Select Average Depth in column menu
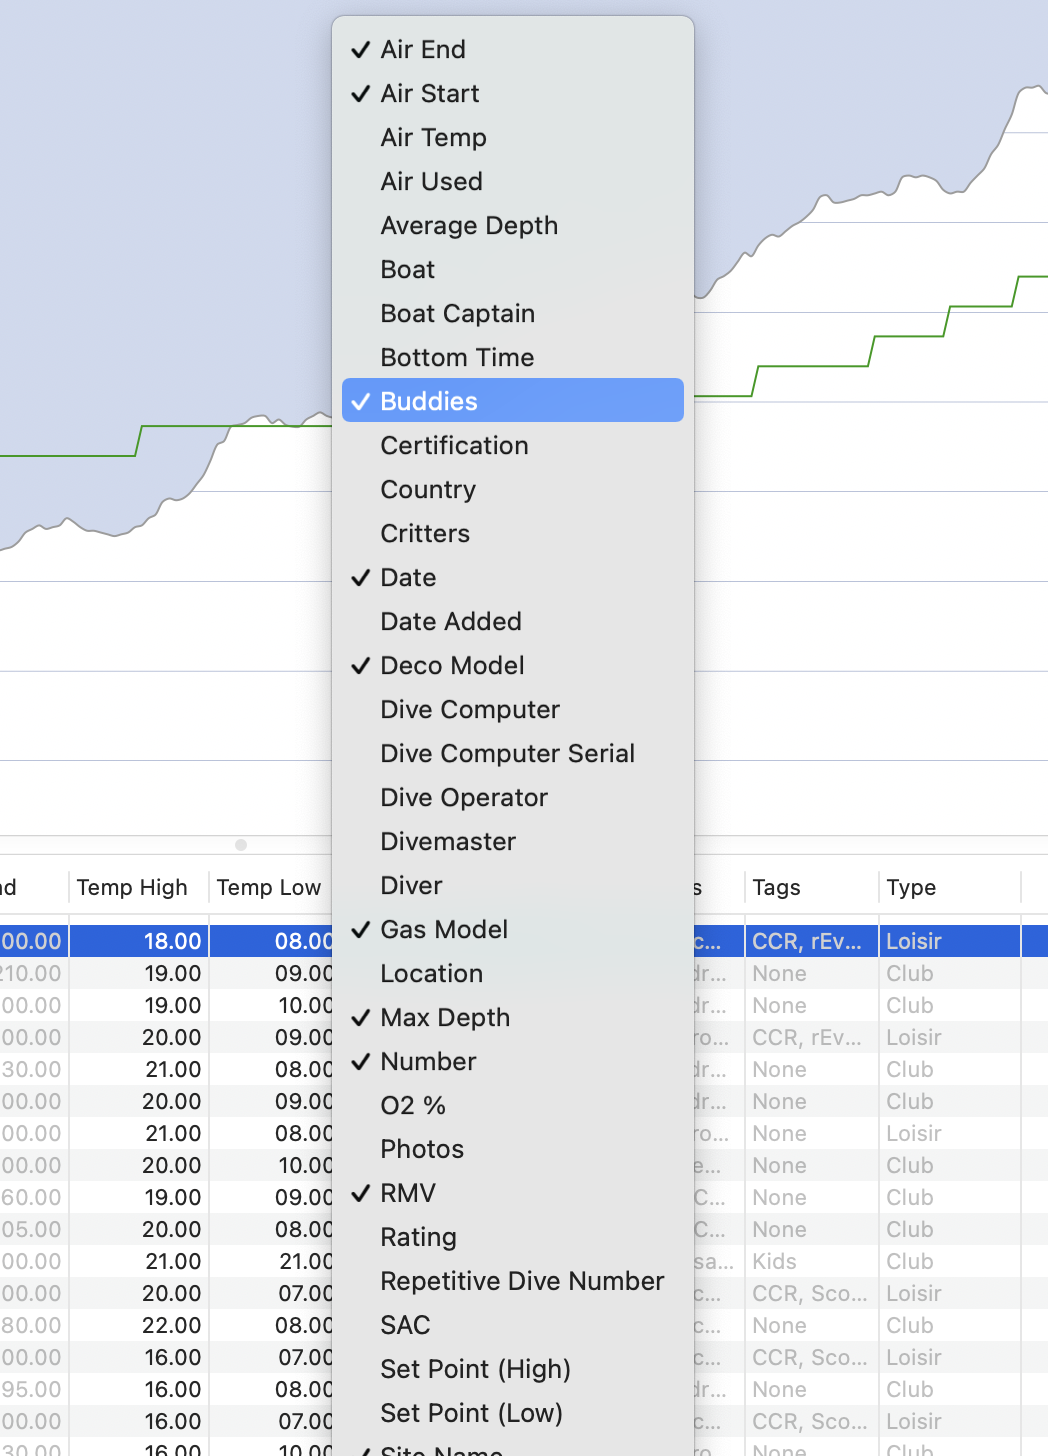 tap(468, 225)
